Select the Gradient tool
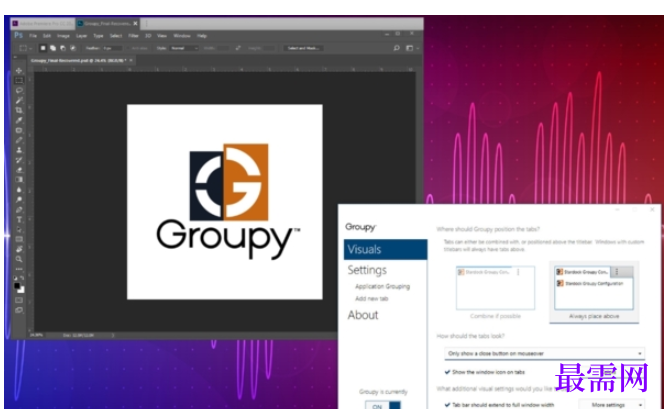 pos(19,180)
